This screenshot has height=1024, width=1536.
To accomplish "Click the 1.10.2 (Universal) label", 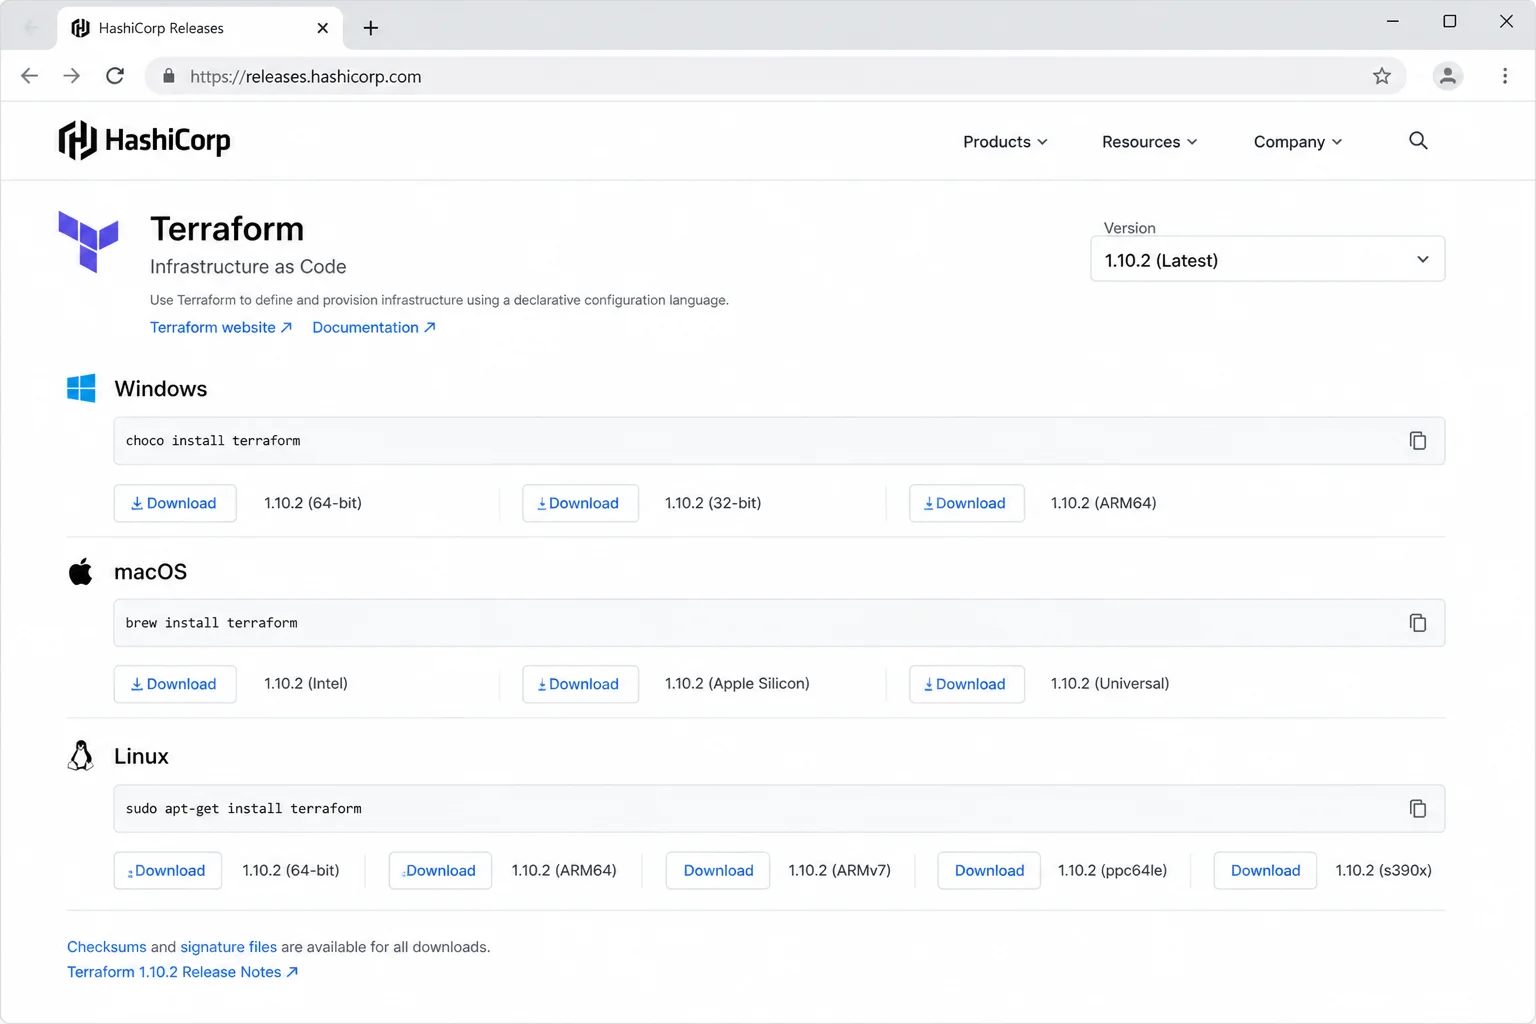I will click(1110, 684).
